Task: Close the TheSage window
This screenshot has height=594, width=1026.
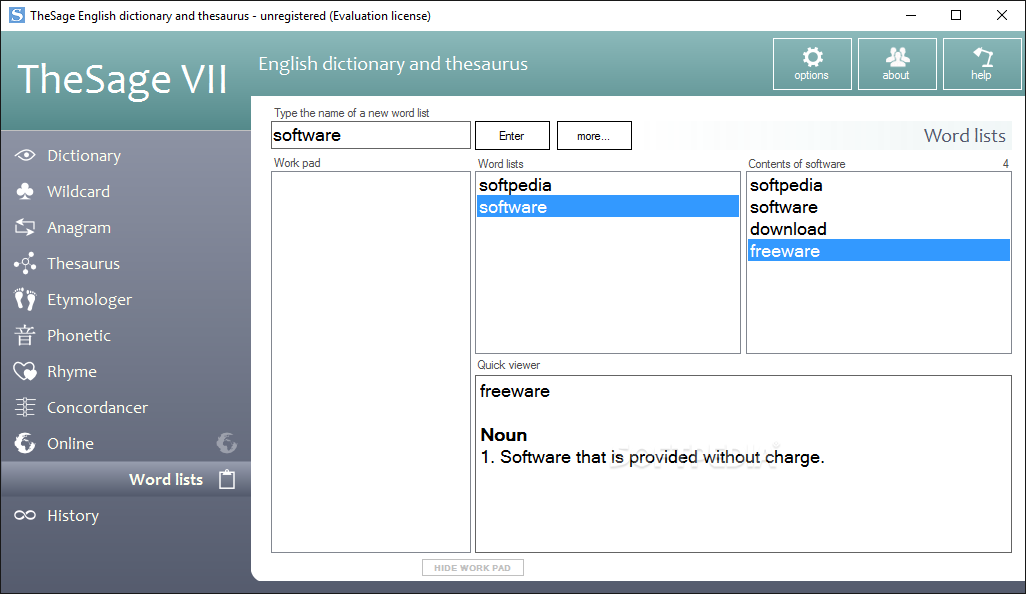Action: [x=1002, y=15]
